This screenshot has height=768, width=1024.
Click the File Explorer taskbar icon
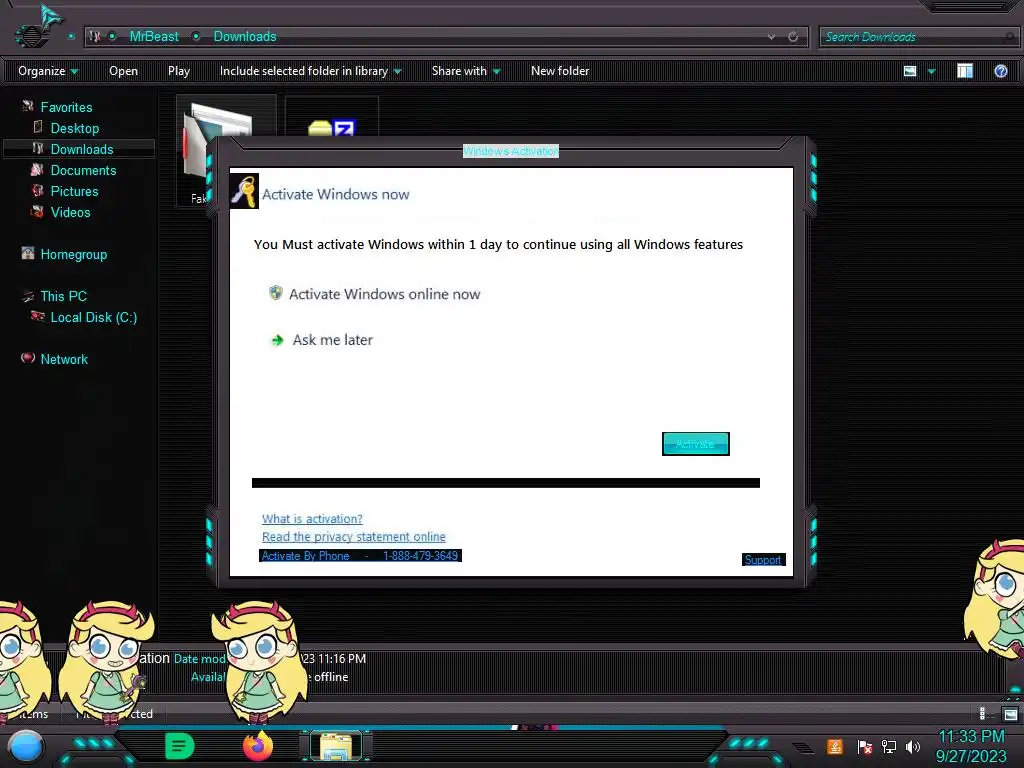coord(336,747)
